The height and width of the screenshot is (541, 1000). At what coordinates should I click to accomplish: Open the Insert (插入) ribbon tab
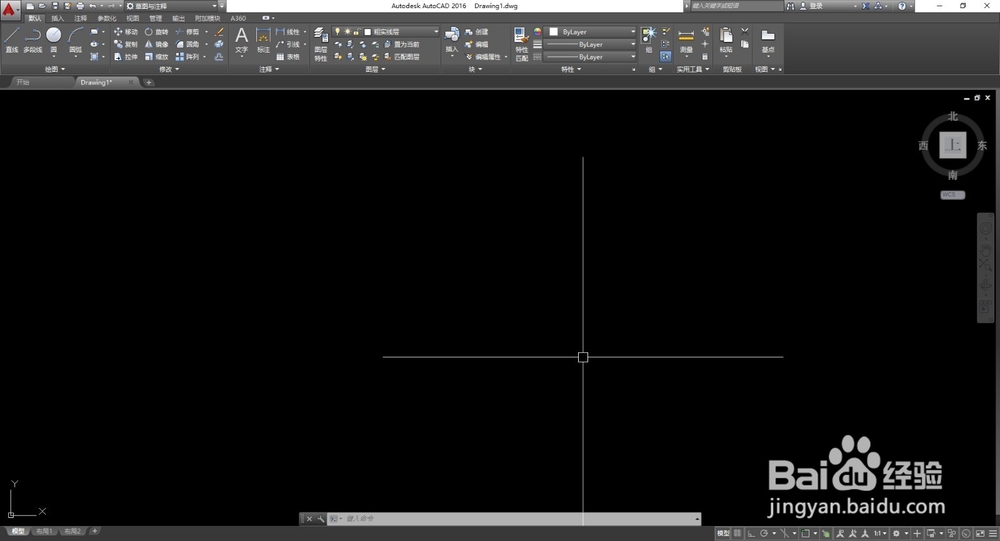(x=57, y=19)
